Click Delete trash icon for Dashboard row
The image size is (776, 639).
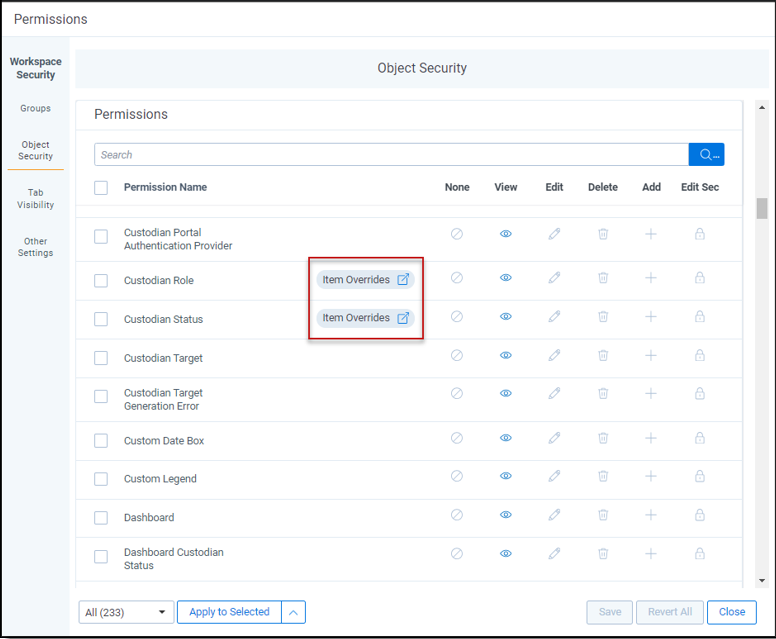pyautogui.click(x=603, y=515)
